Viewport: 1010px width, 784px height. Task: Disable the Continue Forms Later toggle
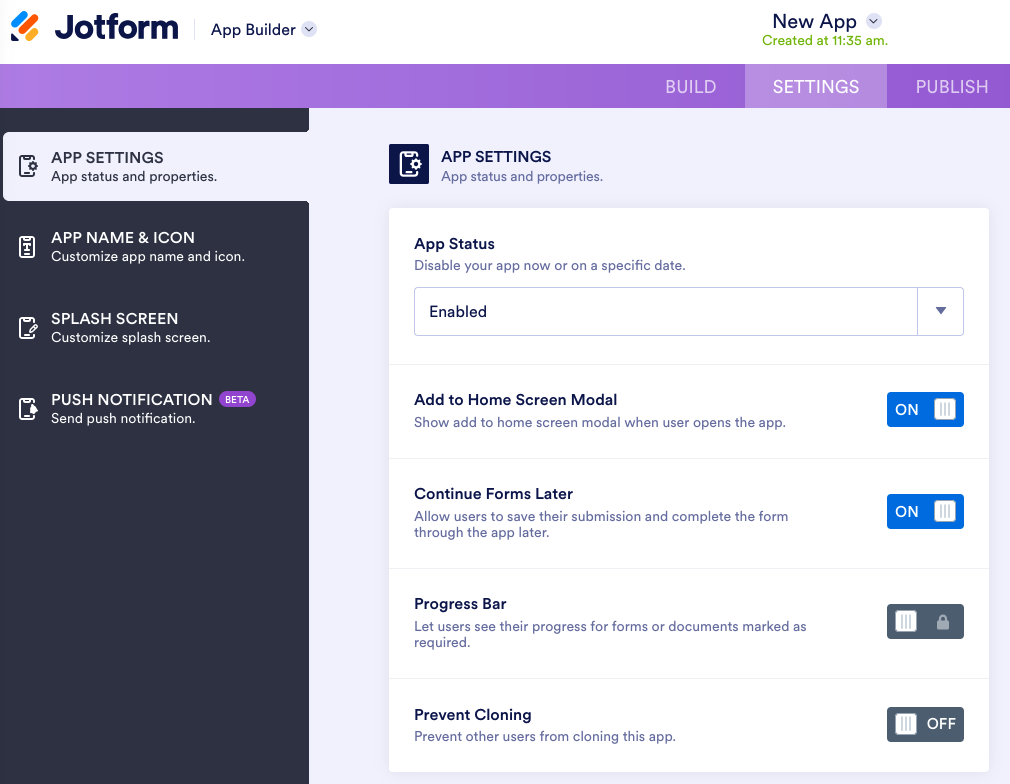coord(925,512)
